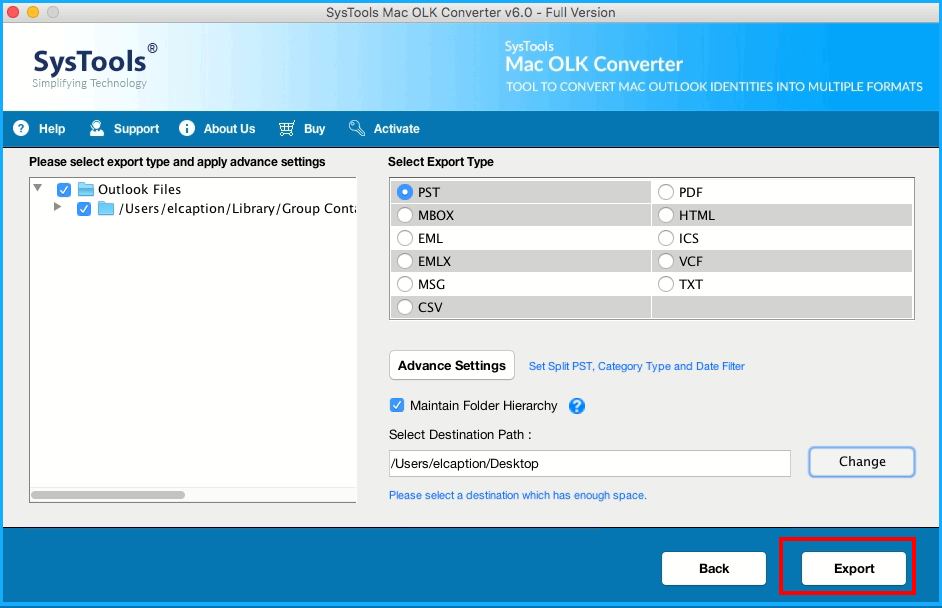
Task: Open the Support menu item
Action: point(136,129)
